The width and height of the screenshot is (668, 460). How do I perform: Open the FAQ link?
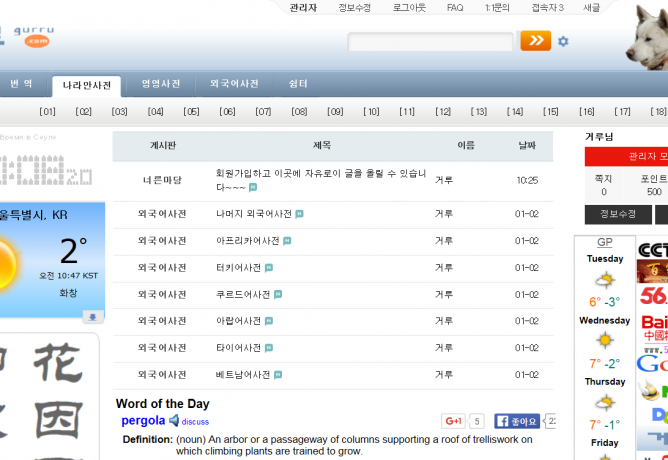[x=455, y=8]
